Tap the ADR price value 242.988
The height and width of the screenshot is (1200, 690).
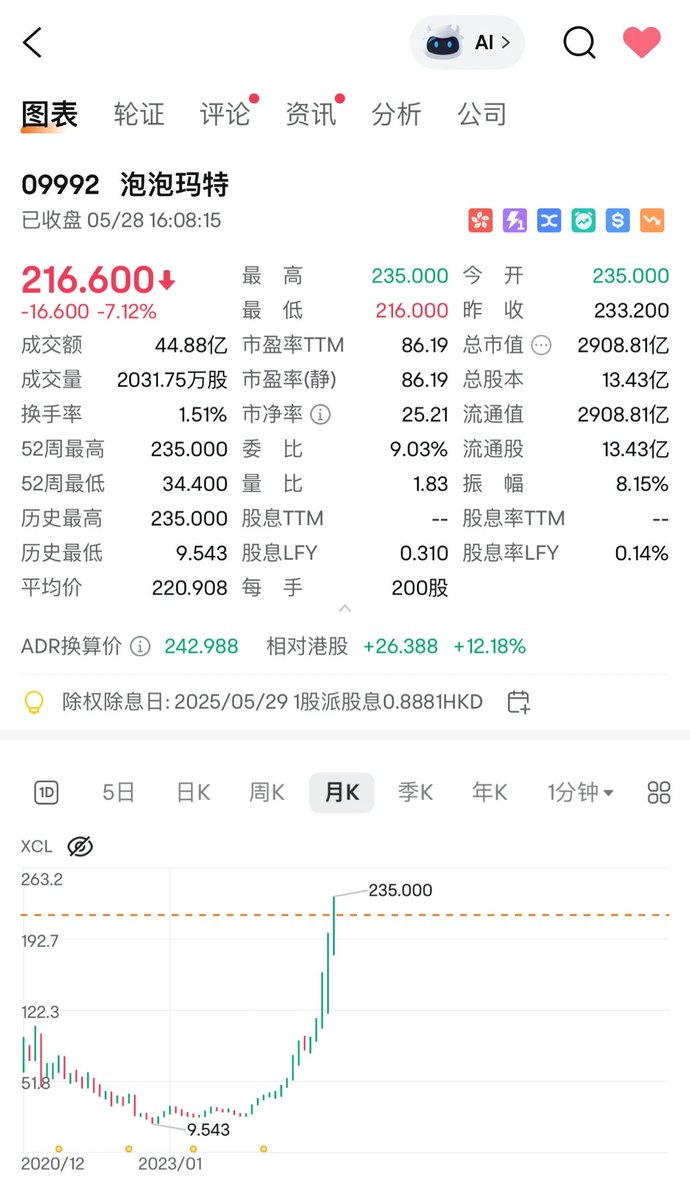click(x=201, y=646)
